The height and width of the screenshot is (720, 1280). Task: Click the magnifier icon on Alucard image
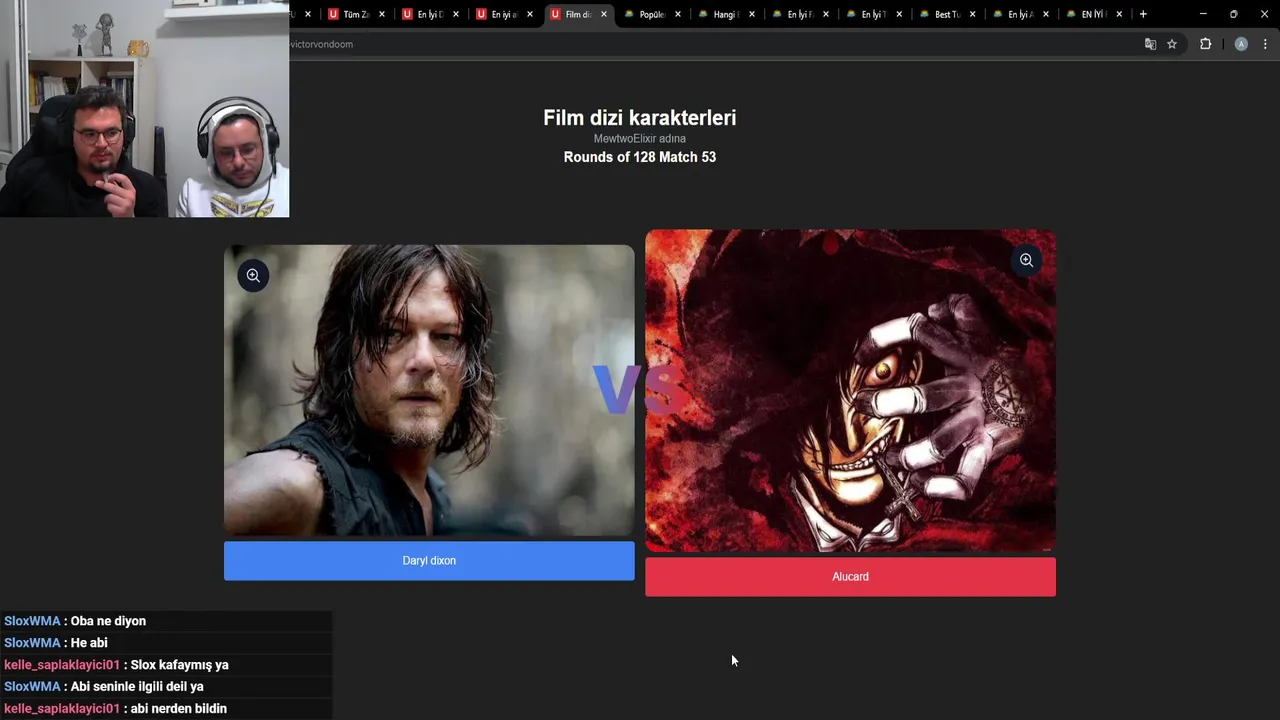pyautogui.click(x=1026, y=260)
